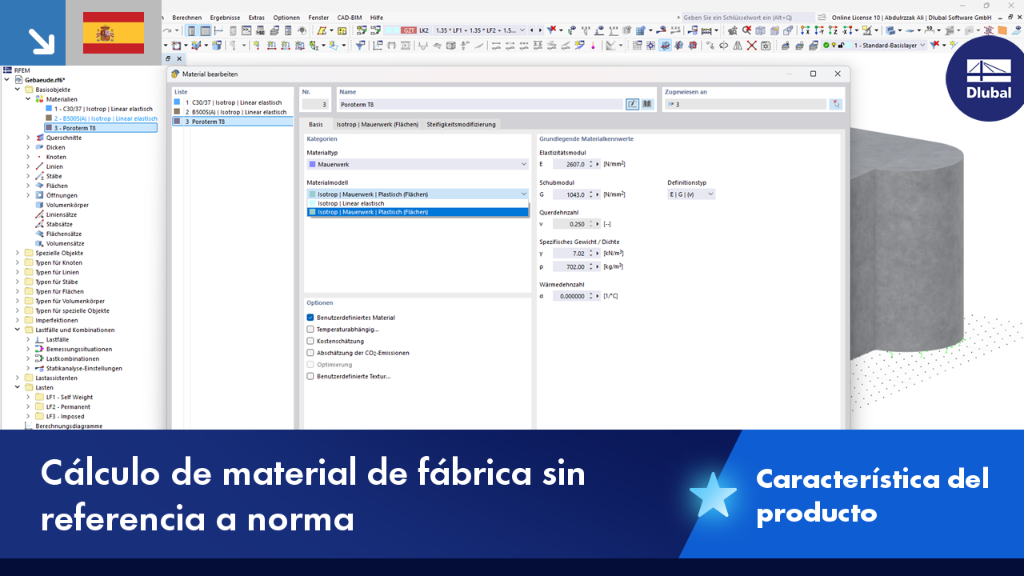Select LF3 - Imposed in the tree
This screenshot has height=576, width=1024.
65,416
